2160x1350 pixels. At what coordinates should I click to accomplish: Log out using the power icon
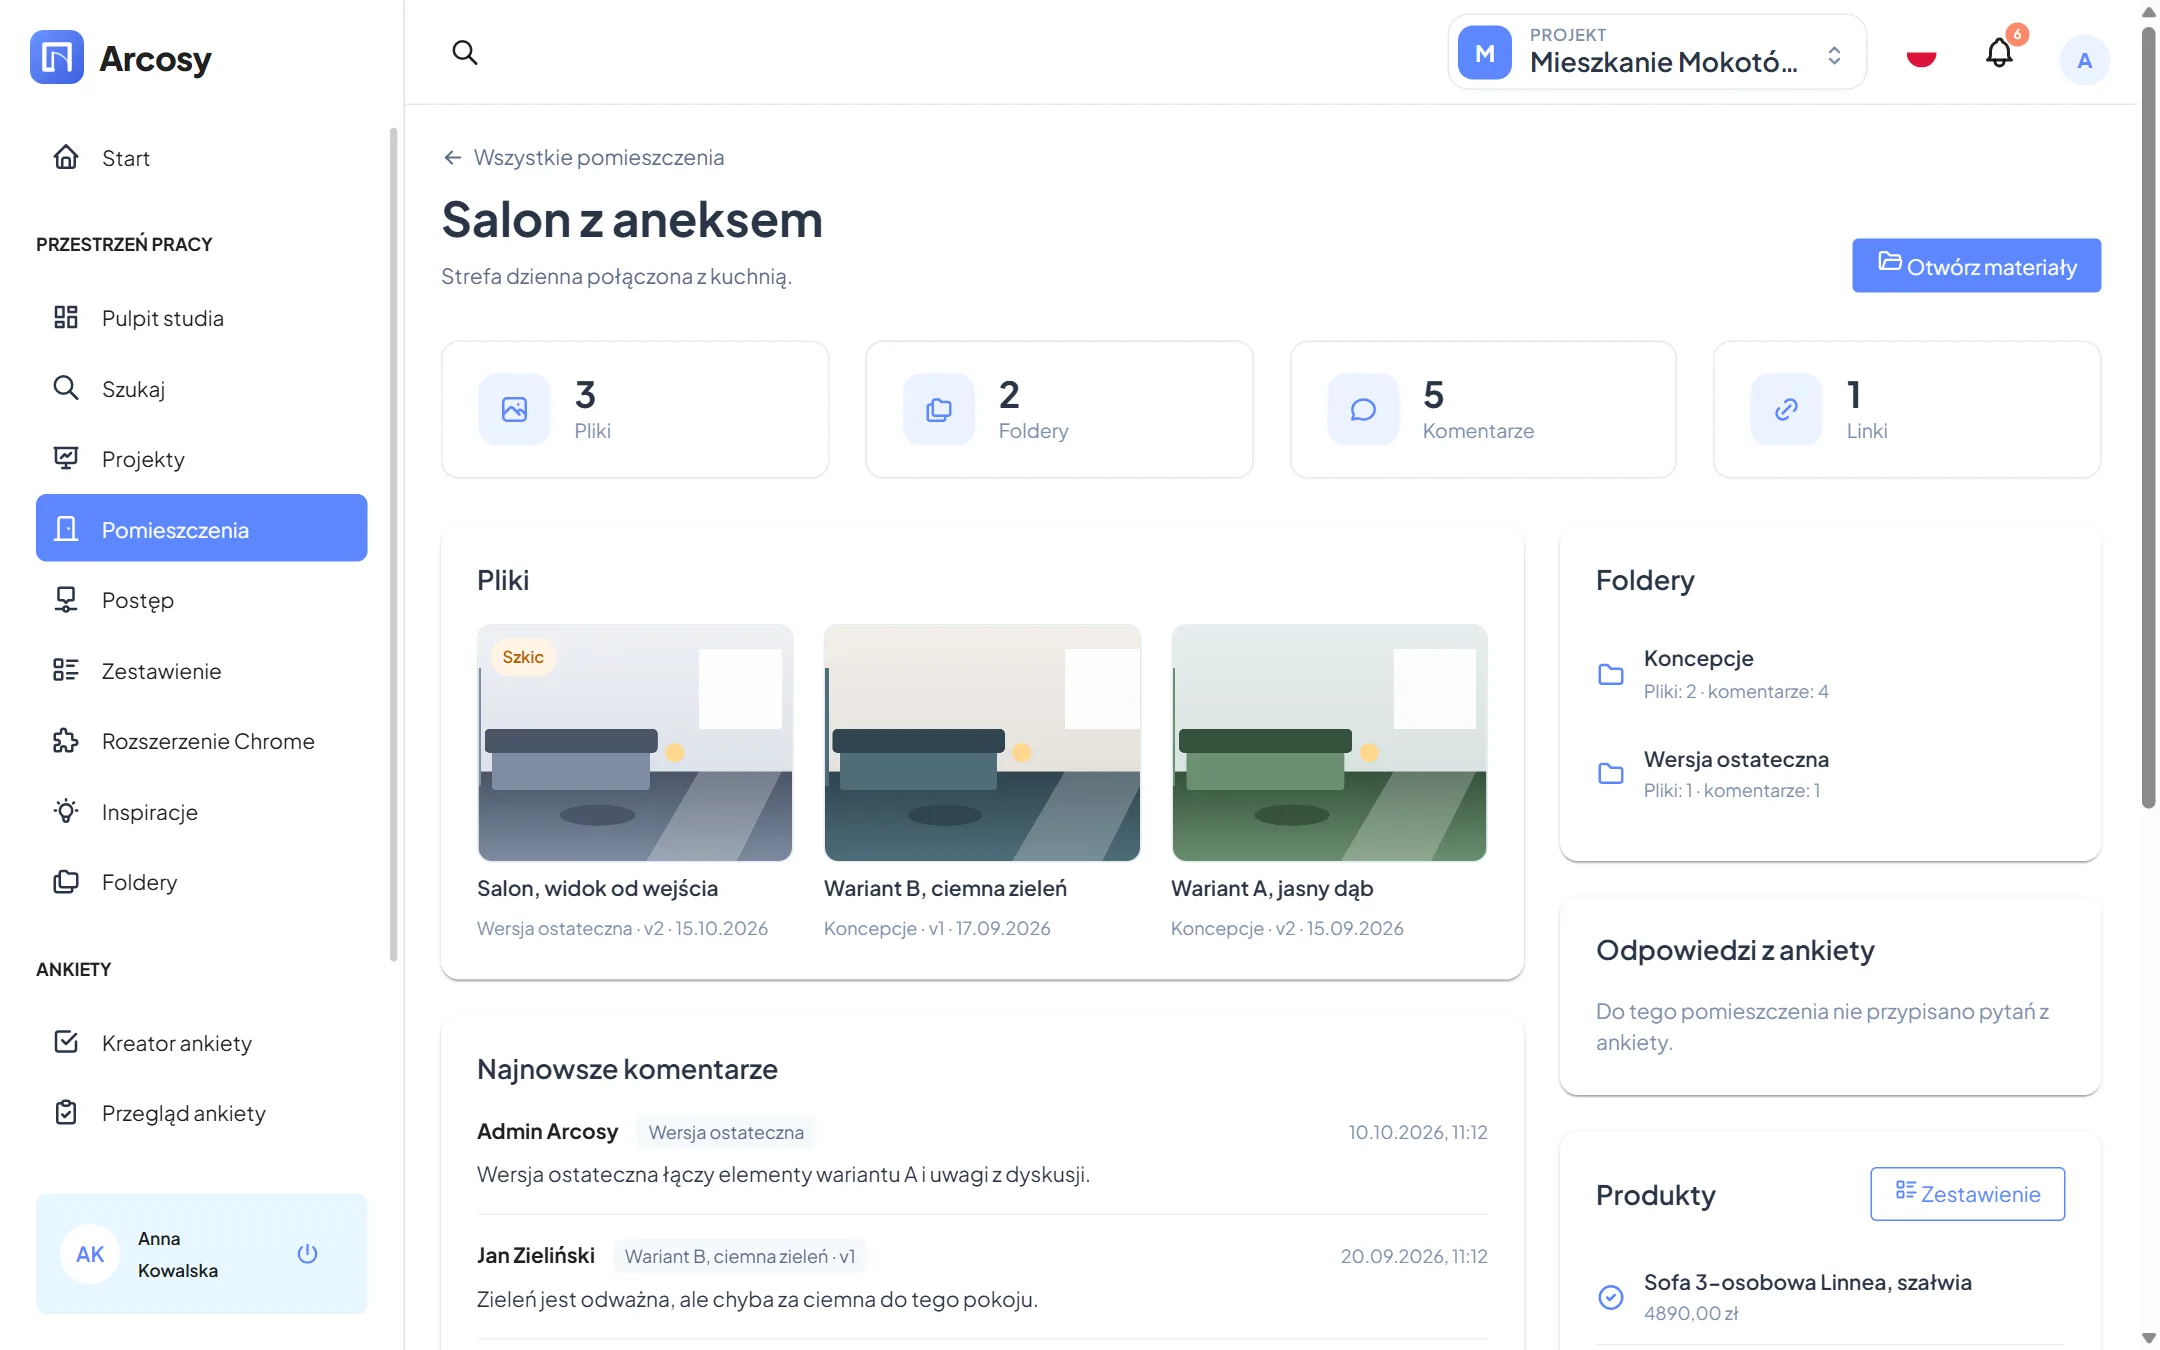click(x=307, y=1253)
